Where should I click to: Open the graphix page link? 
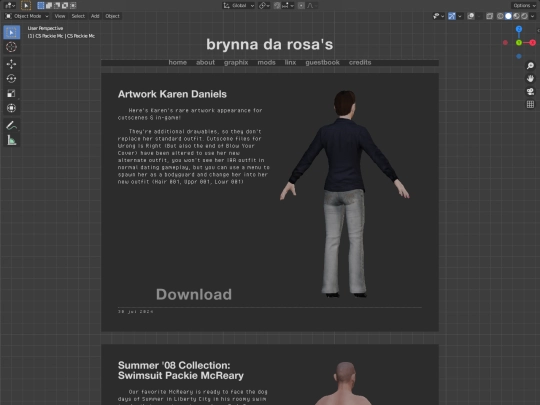coord(236,62)
